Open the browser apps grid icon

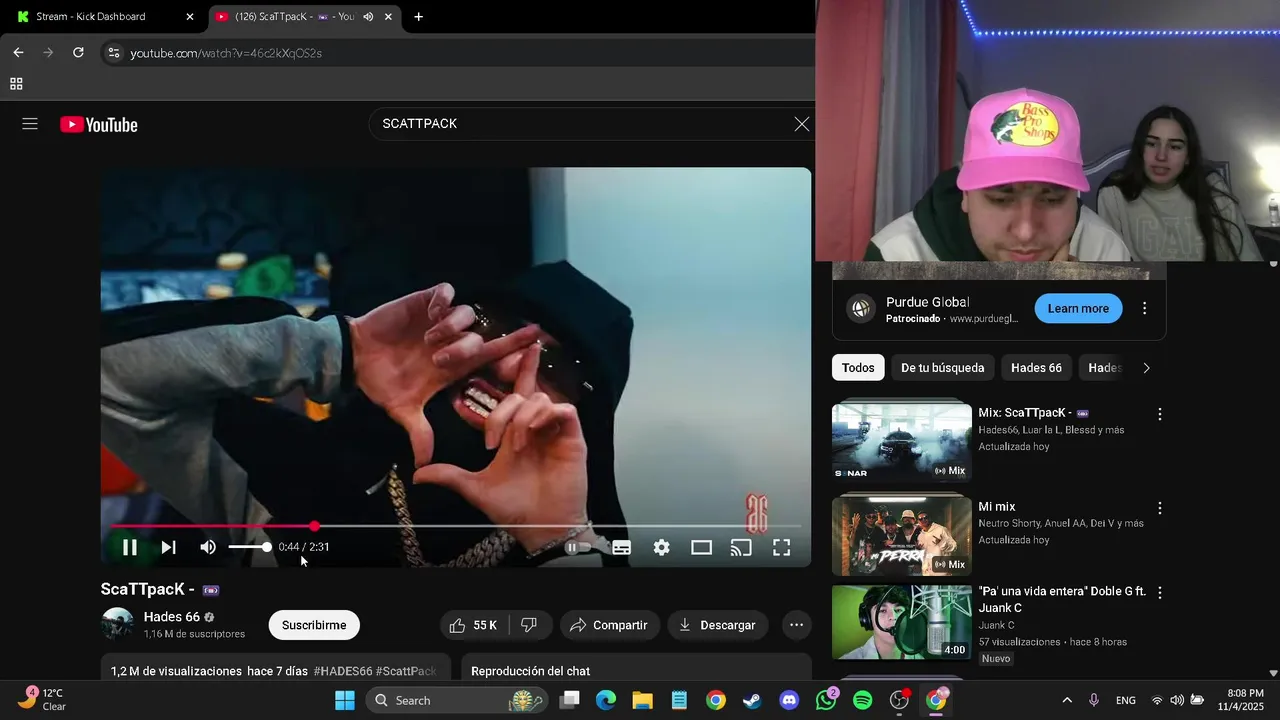[16, 84]
